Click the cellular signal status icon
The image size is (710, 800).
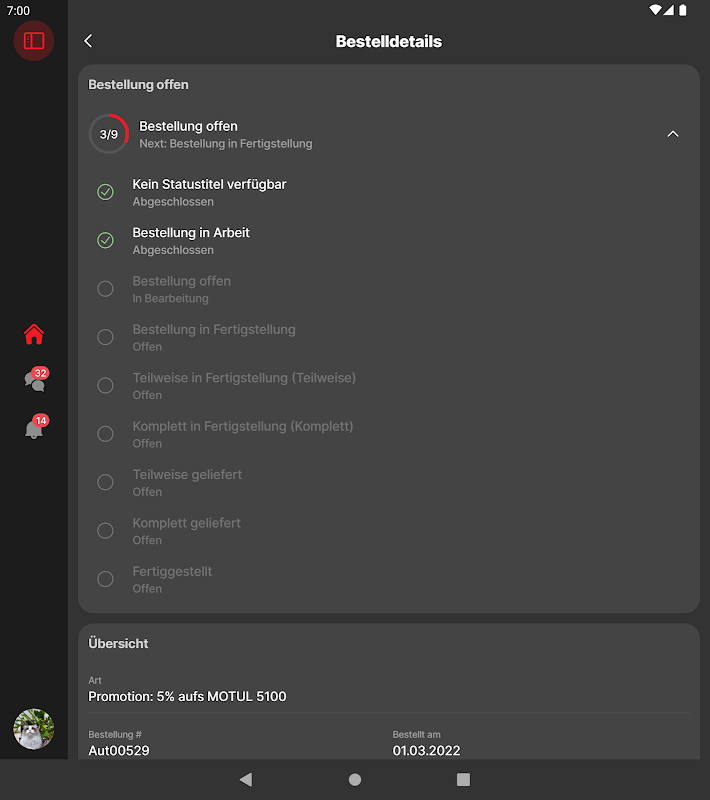pos(669,10)
